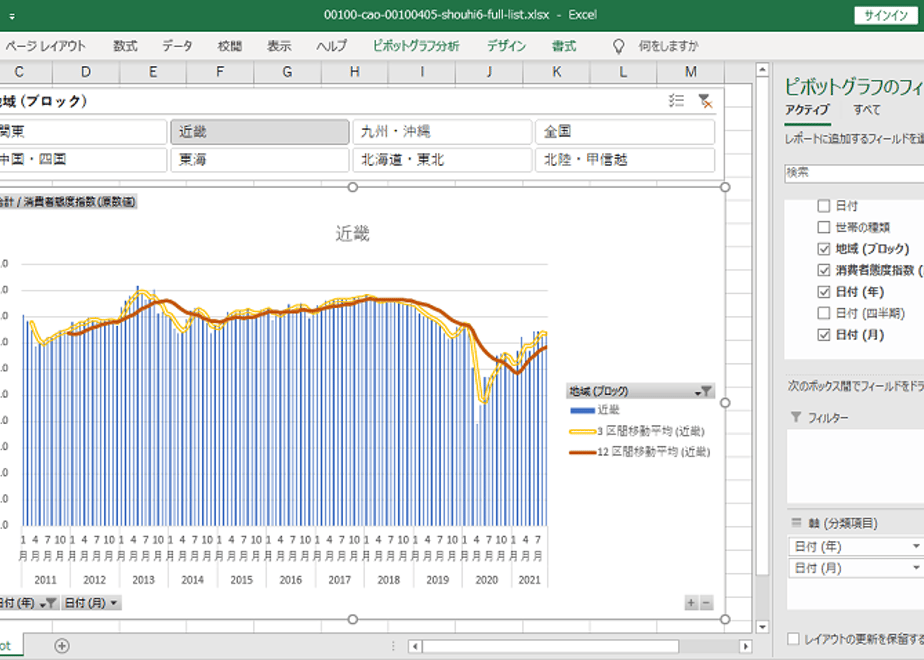Click the axis area icon beside 軸 (分類項目)
The width and height of the screenshot is (924, 660).
click(796, 523)
